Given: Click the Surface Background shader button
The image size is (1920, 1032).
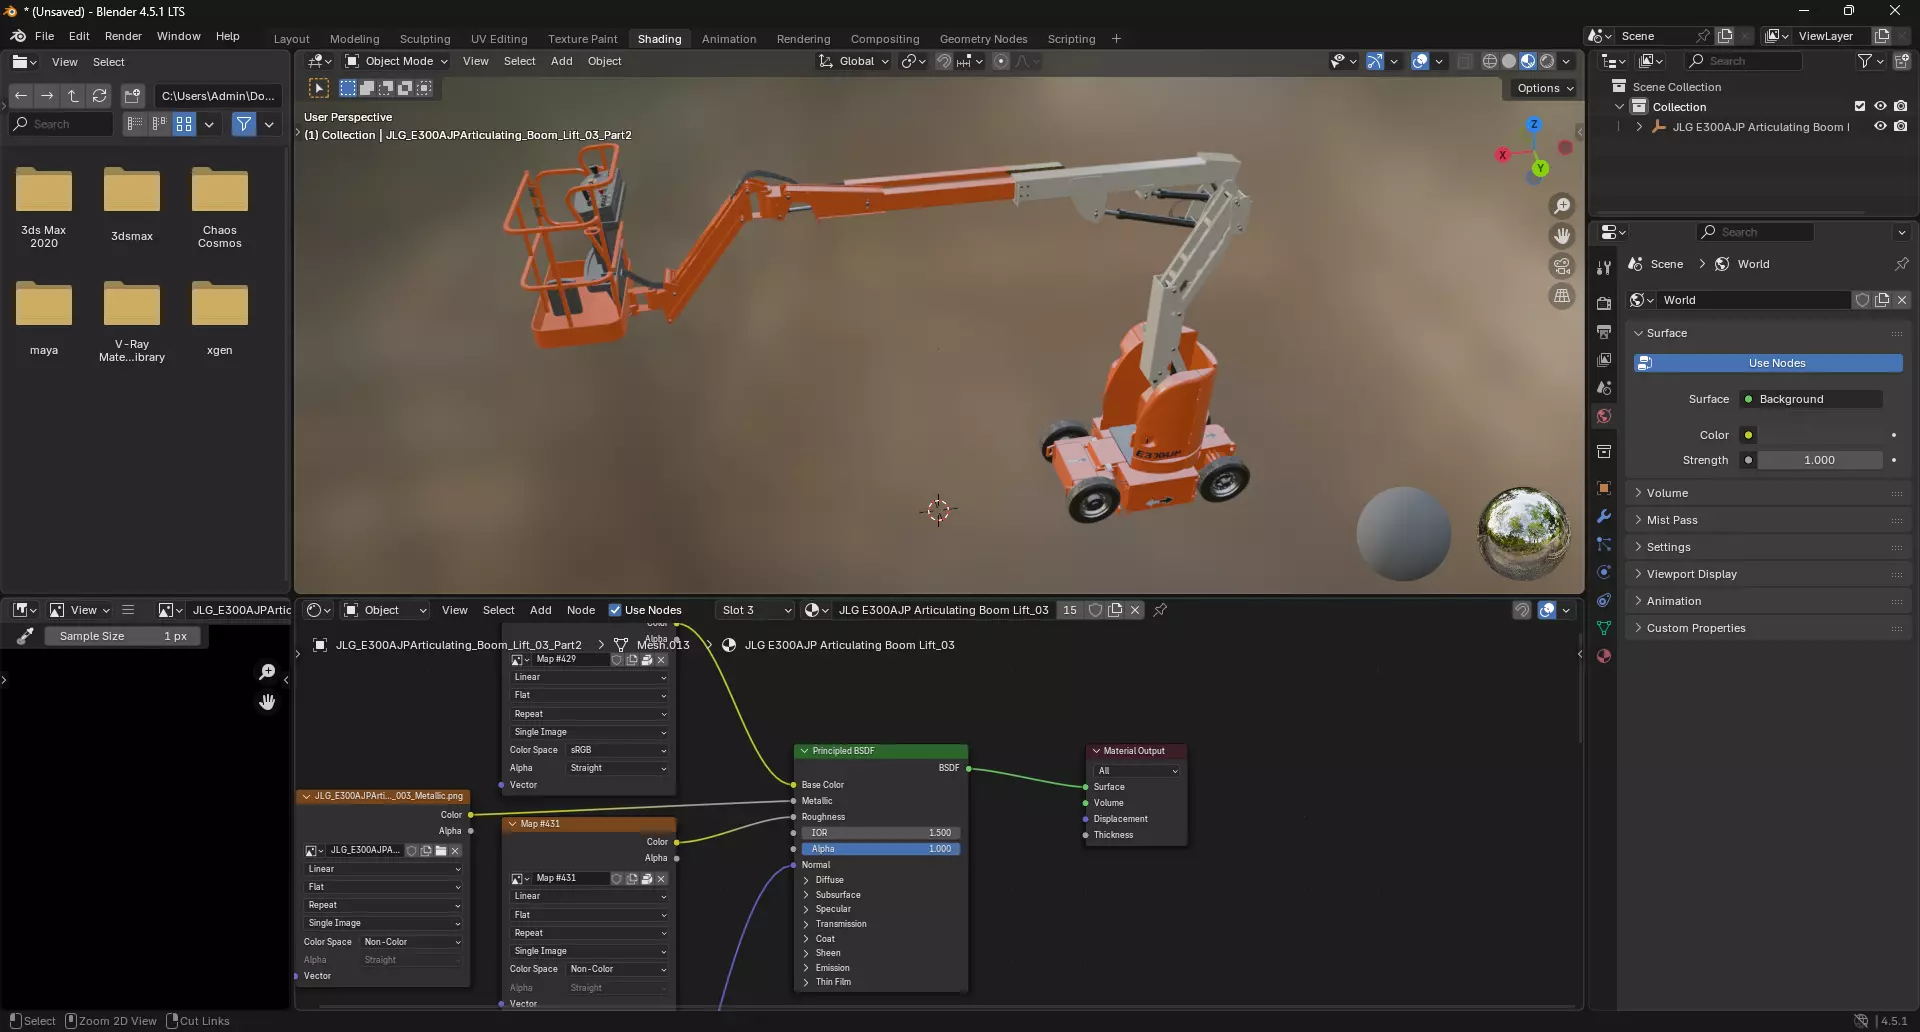Looking at the screenshot, I should click(1811, 399).
